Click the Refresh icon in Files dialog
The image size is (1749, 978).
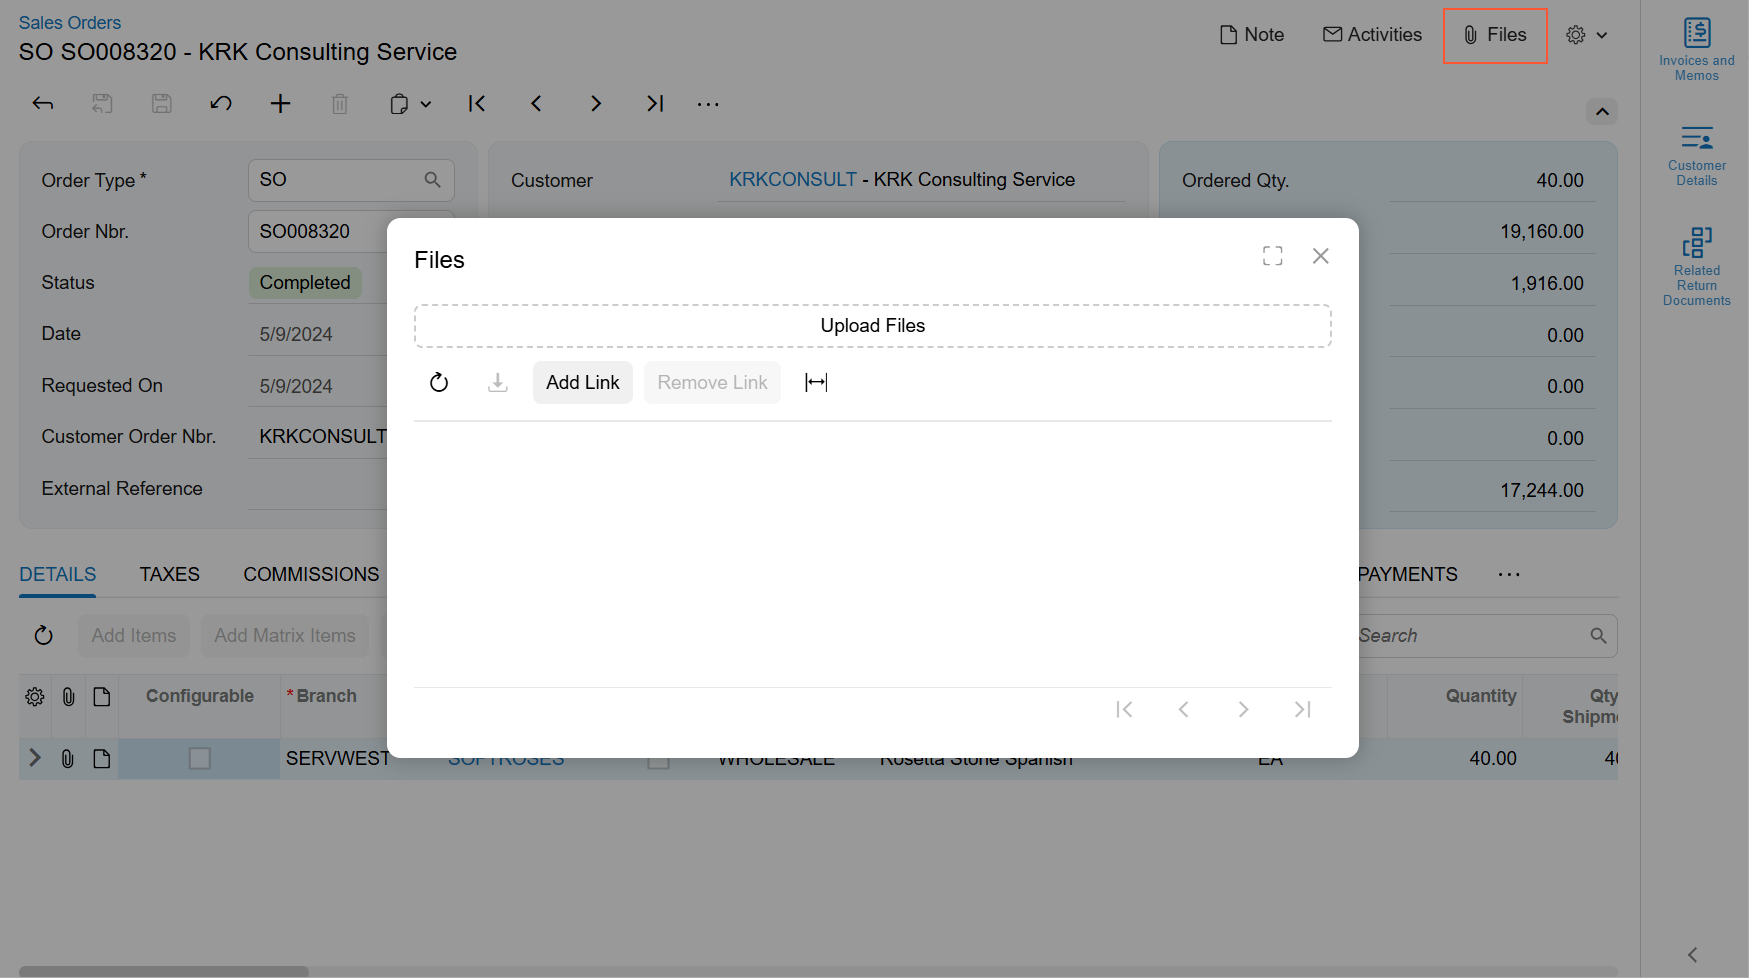[439, 383]
